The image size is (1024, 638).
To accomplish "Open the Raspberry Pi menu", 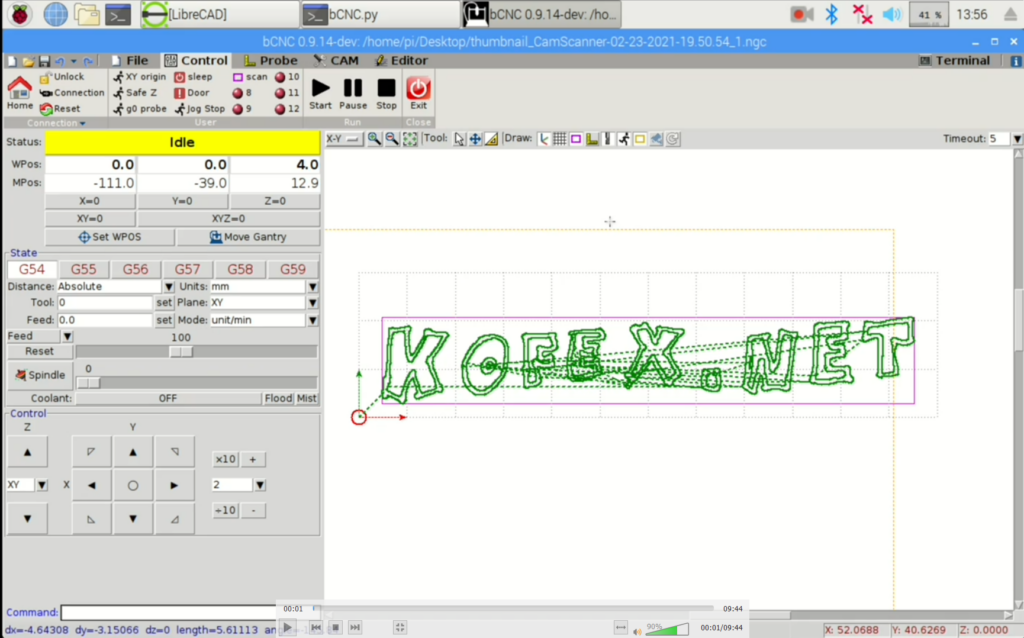I will 20,14.
